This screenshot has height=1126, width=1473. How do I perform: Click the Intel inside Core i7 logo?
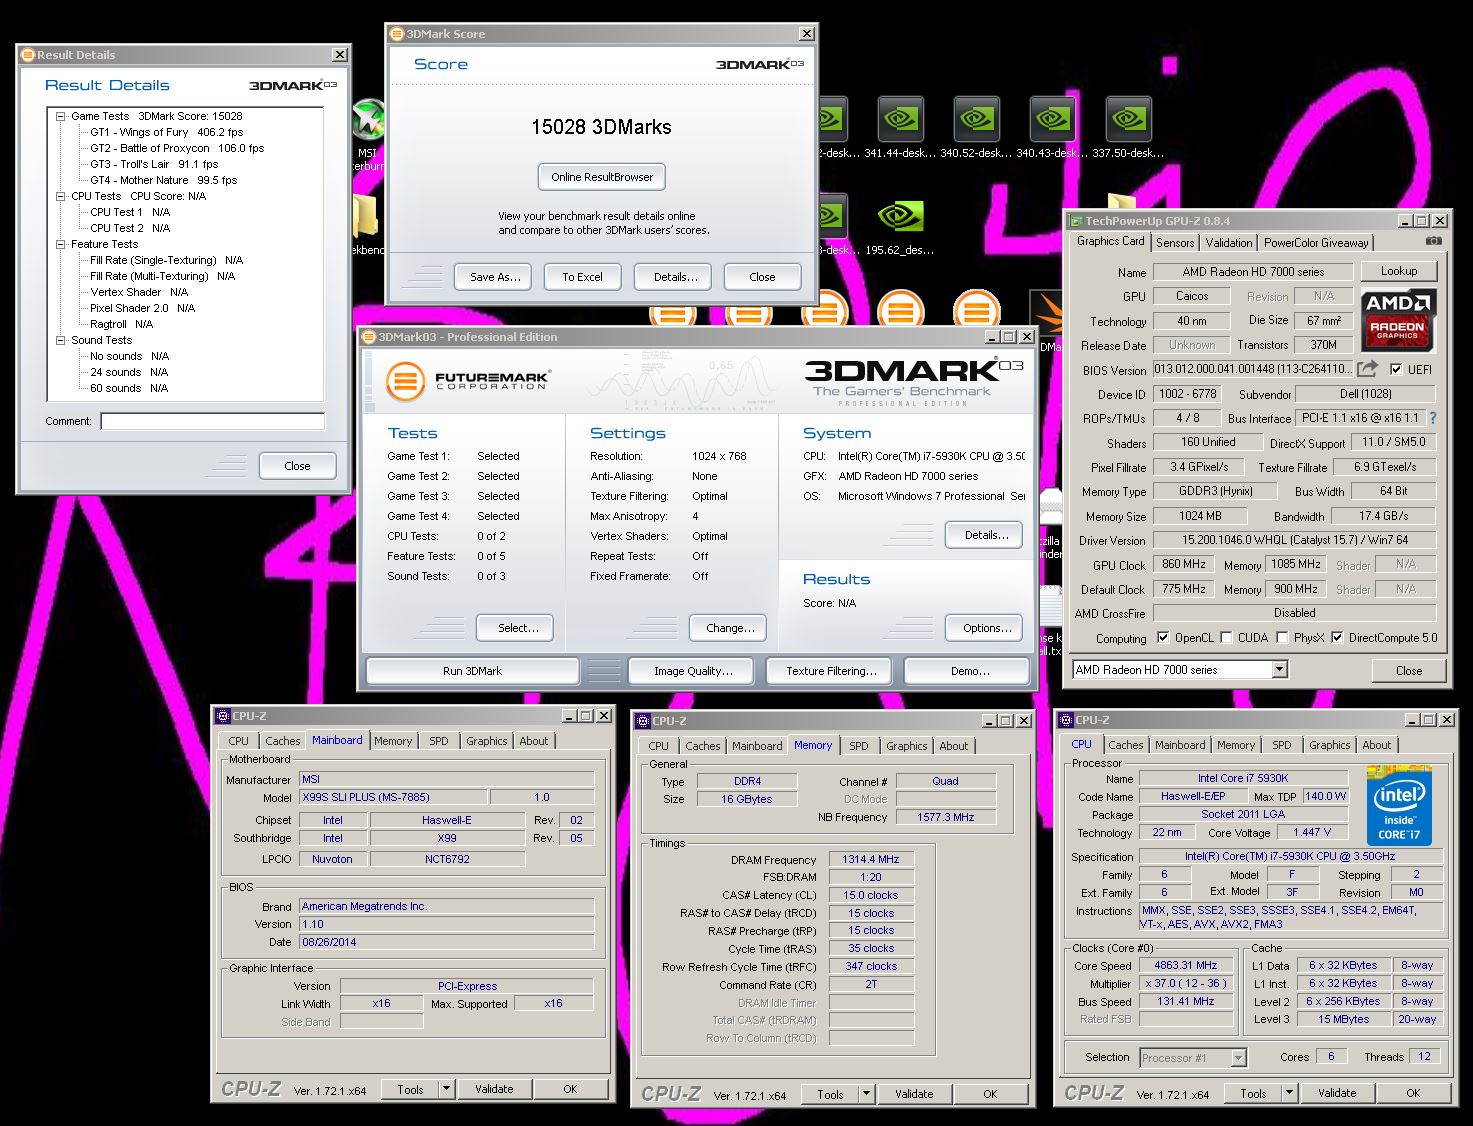coord(1398,806)
